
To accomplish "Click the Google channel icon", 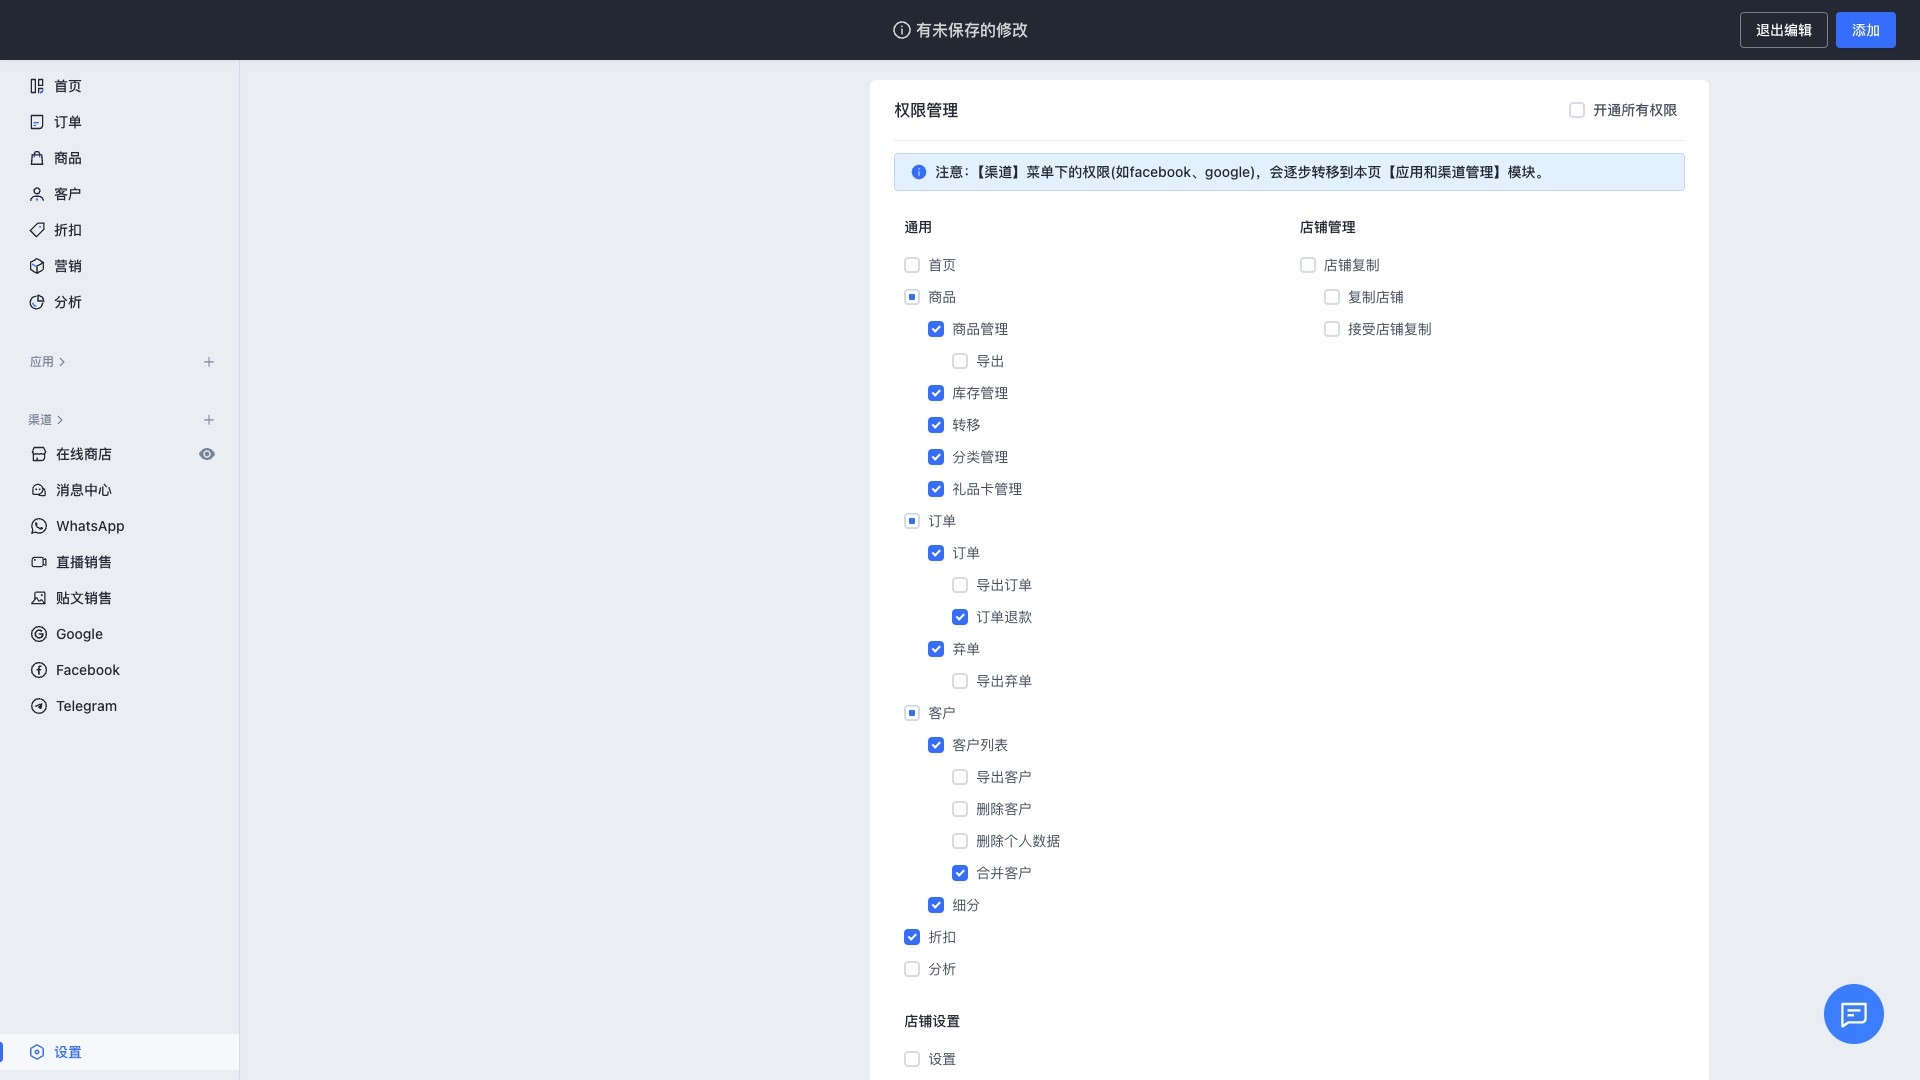I will tap(39, 634).
